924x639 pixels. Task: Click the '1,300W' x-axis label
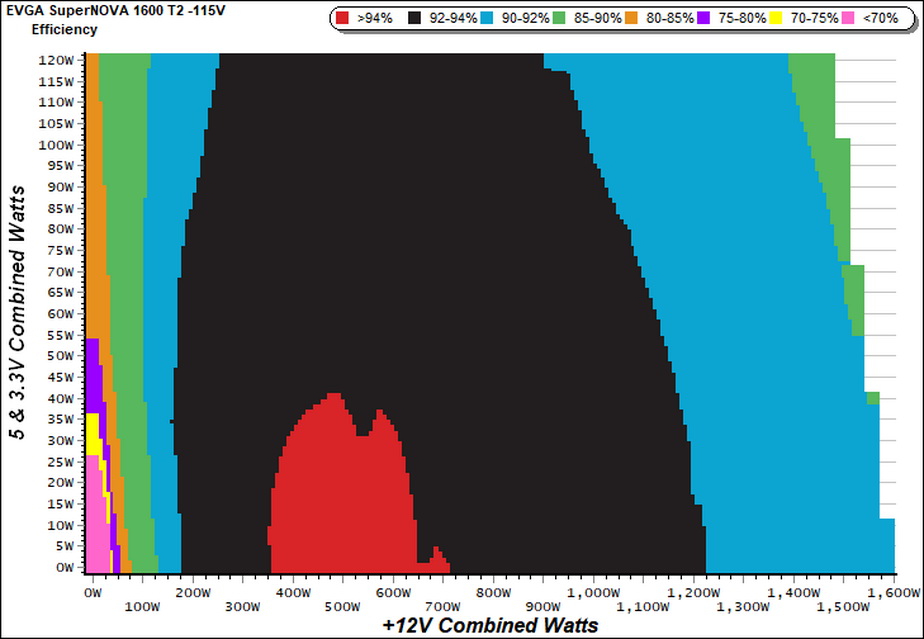(744, 607)
